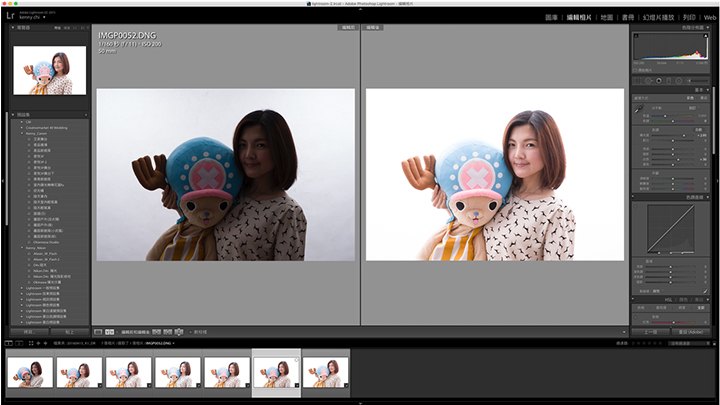
Task: Show 全部 (All) in HSL panel
Action: [701, 308]
